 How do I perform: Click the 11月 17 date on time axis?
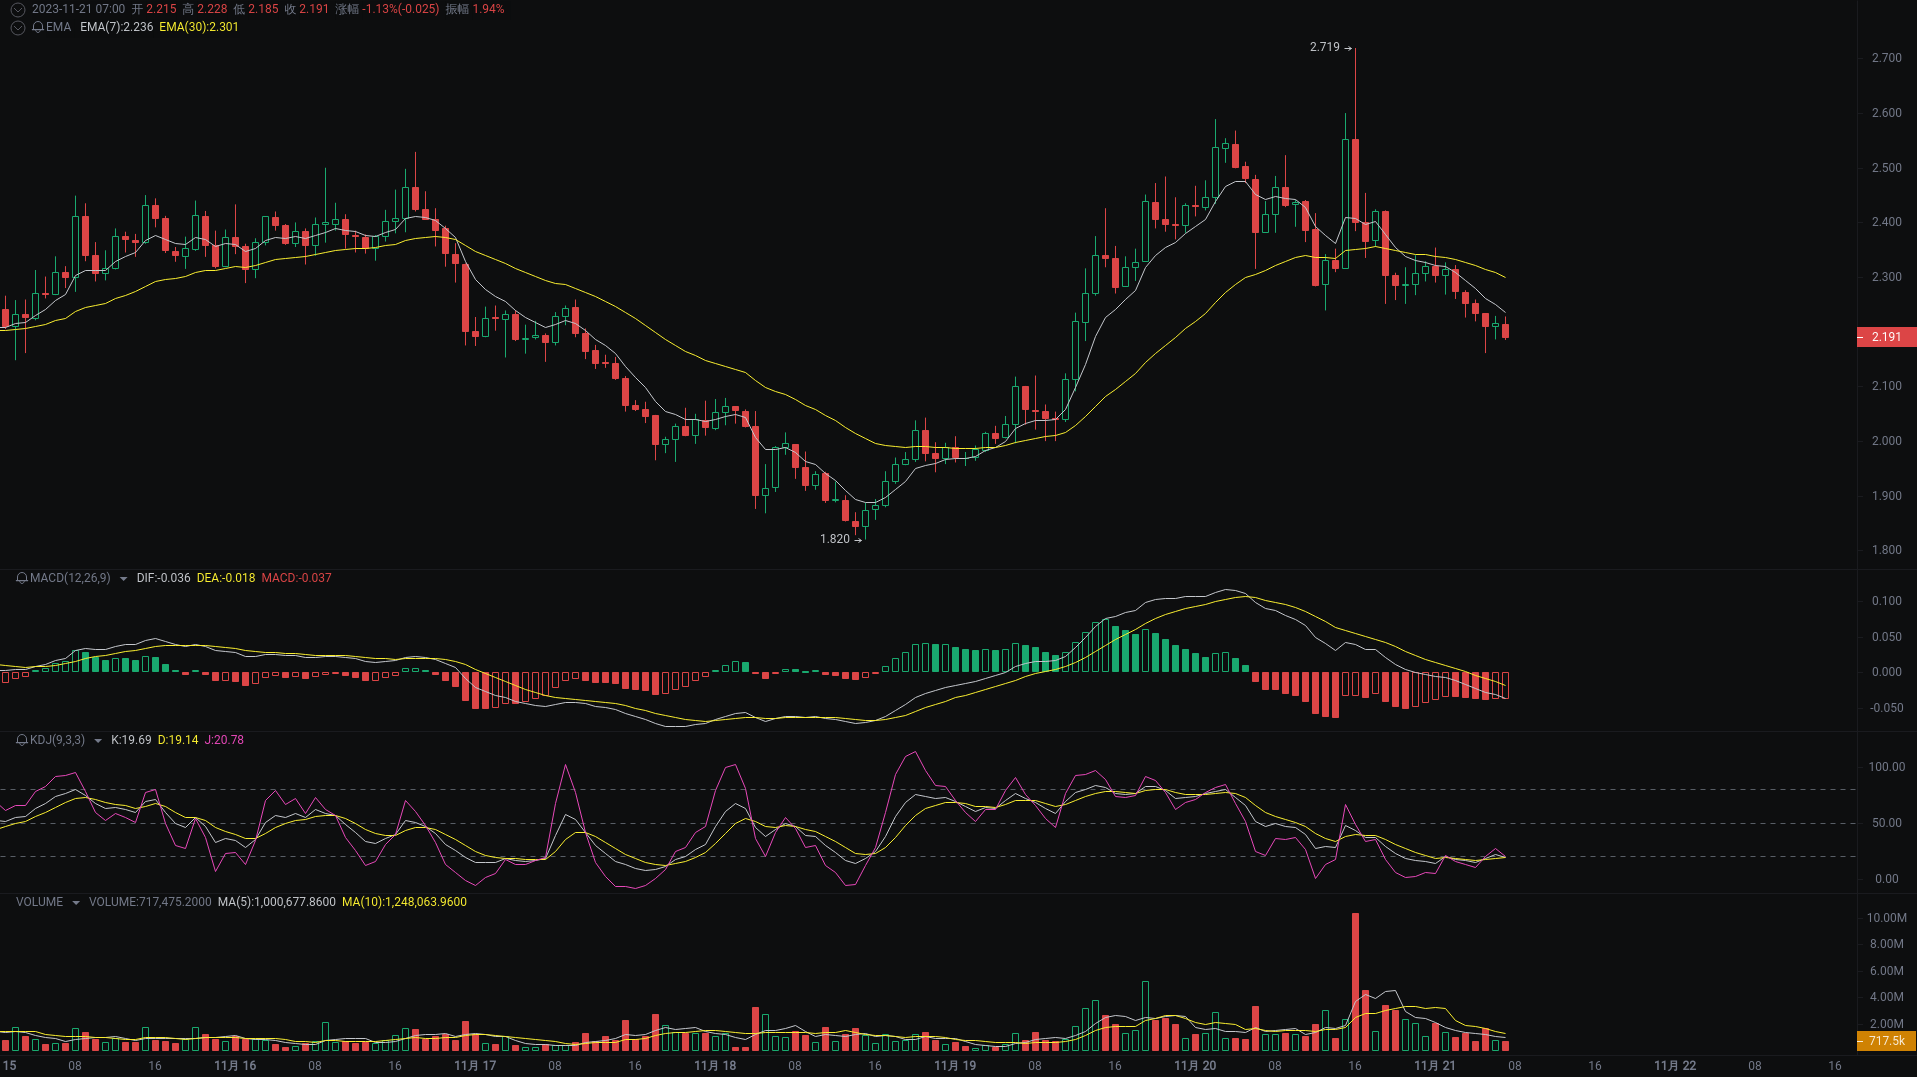click(x=475, y=1066)
